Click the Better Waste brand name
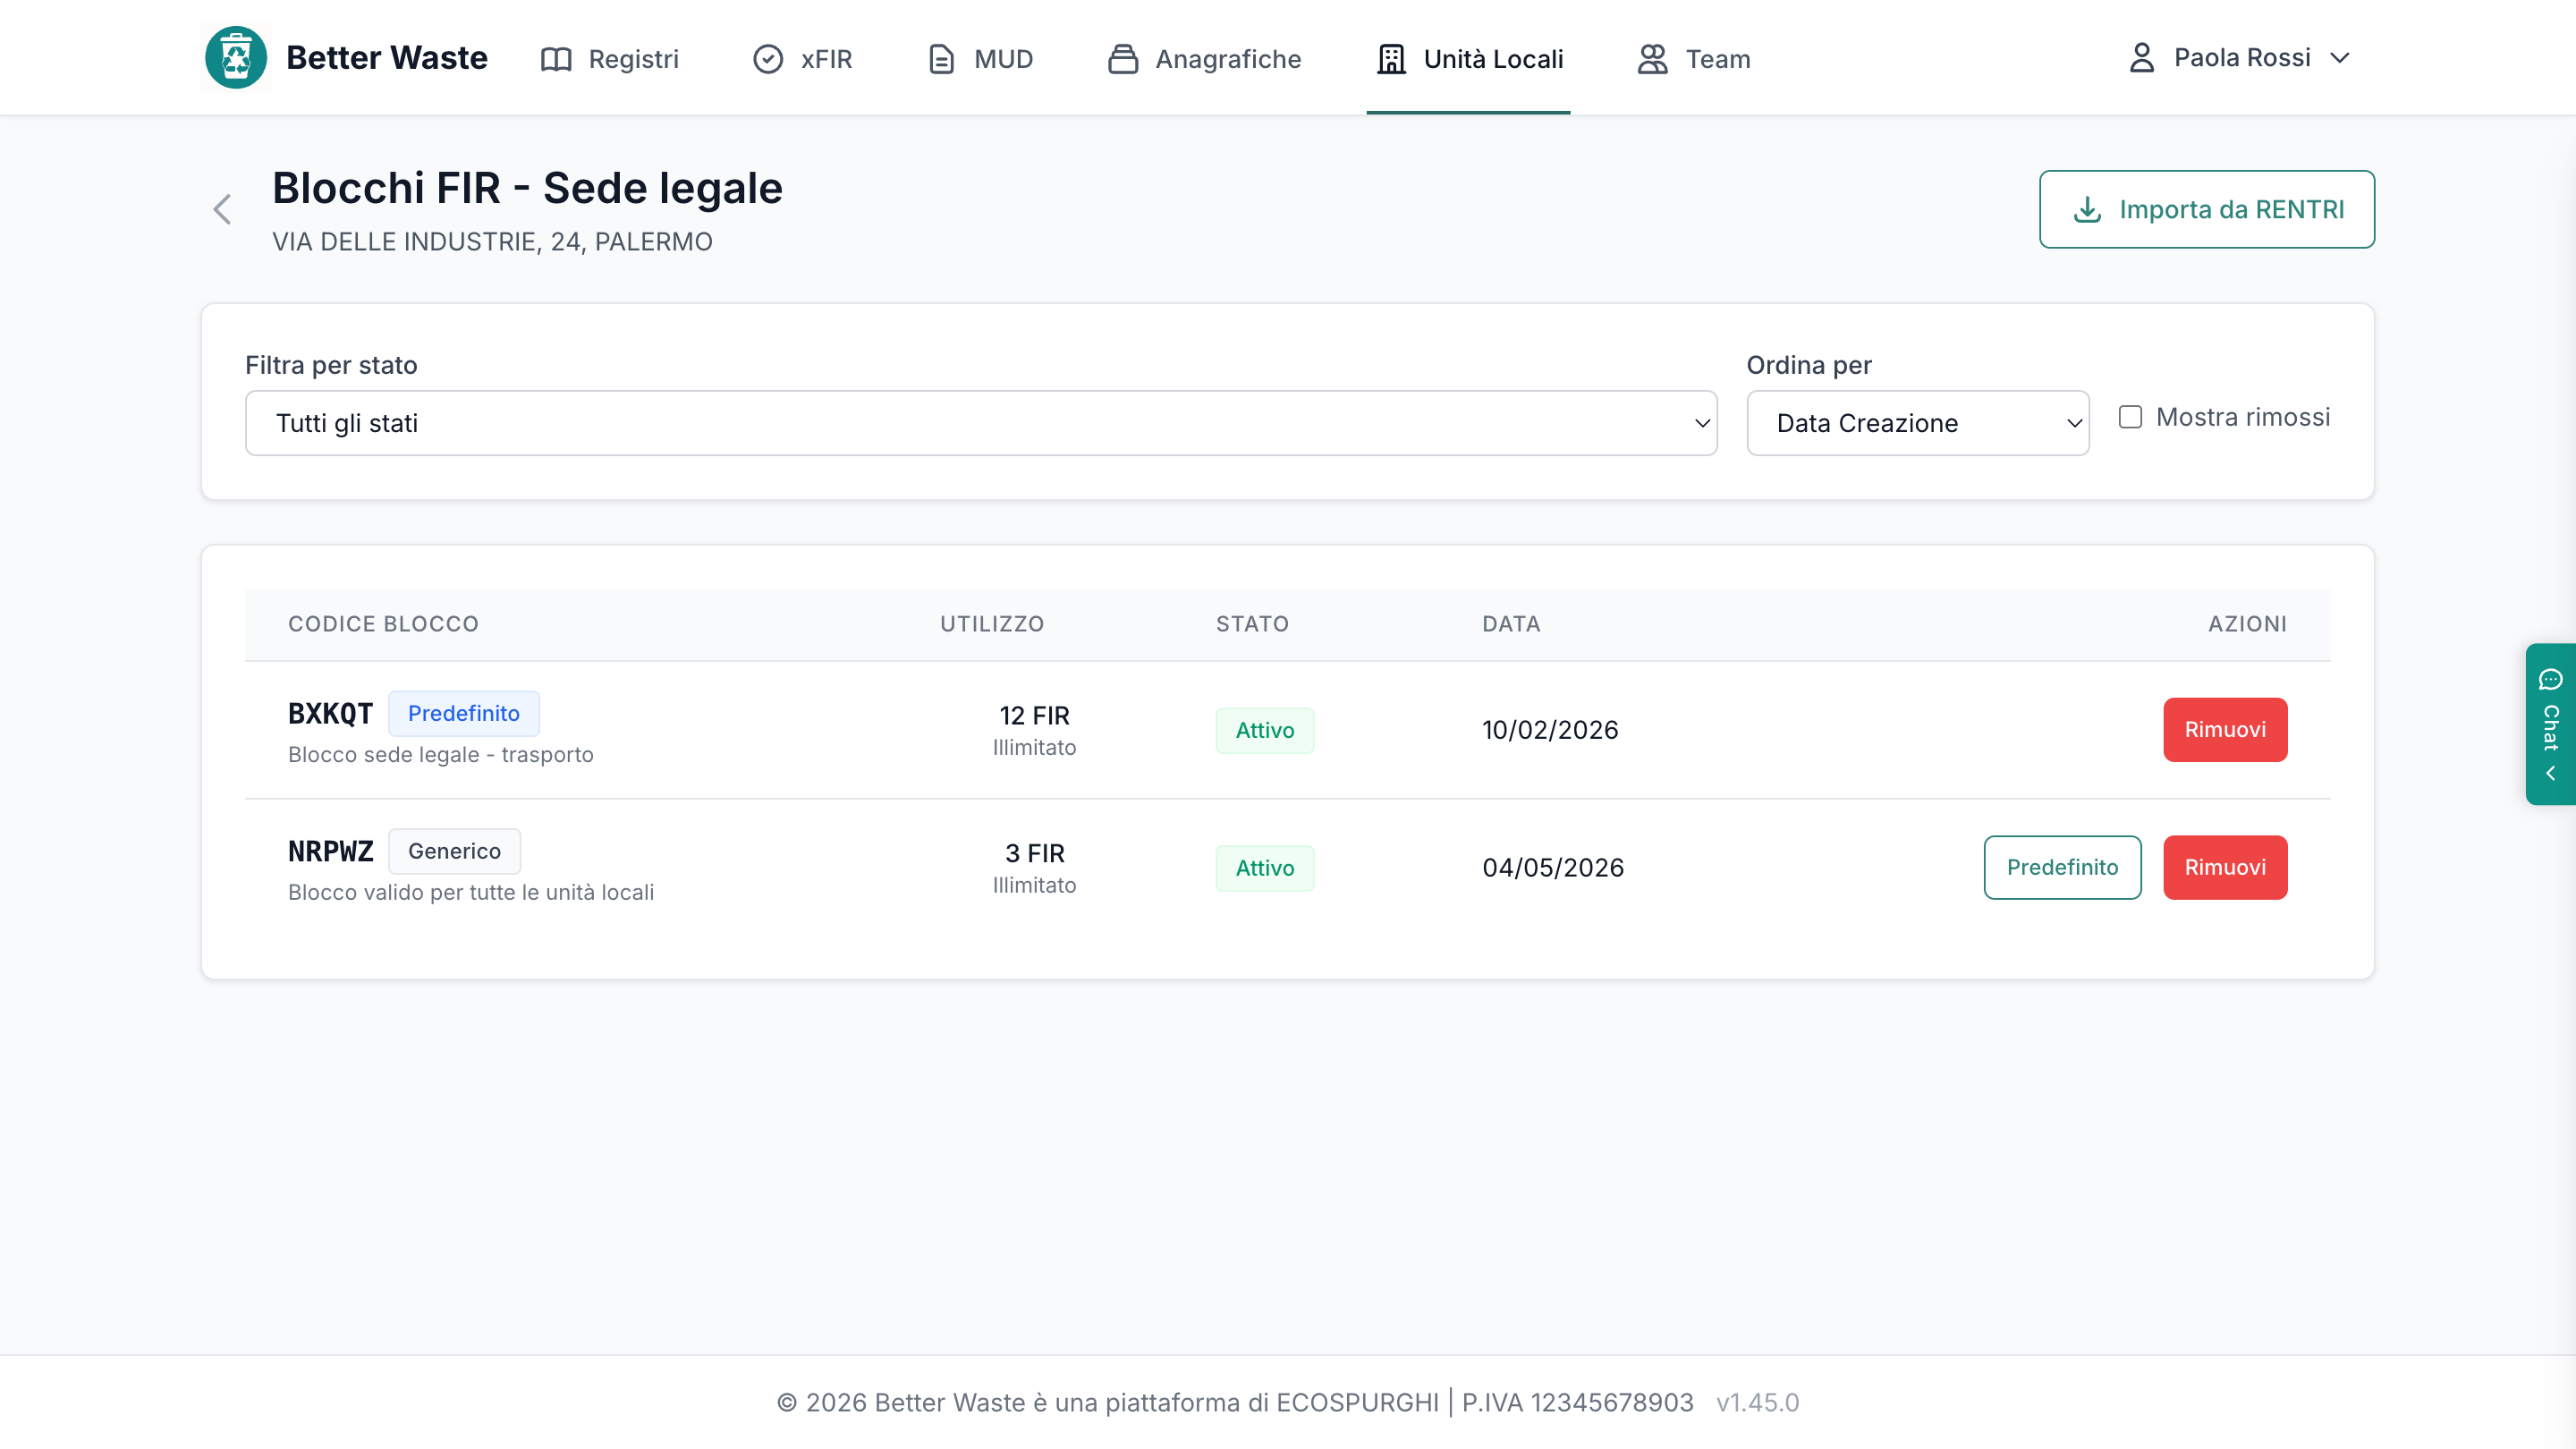2576x1449 pixels. [x=387, y=57]
